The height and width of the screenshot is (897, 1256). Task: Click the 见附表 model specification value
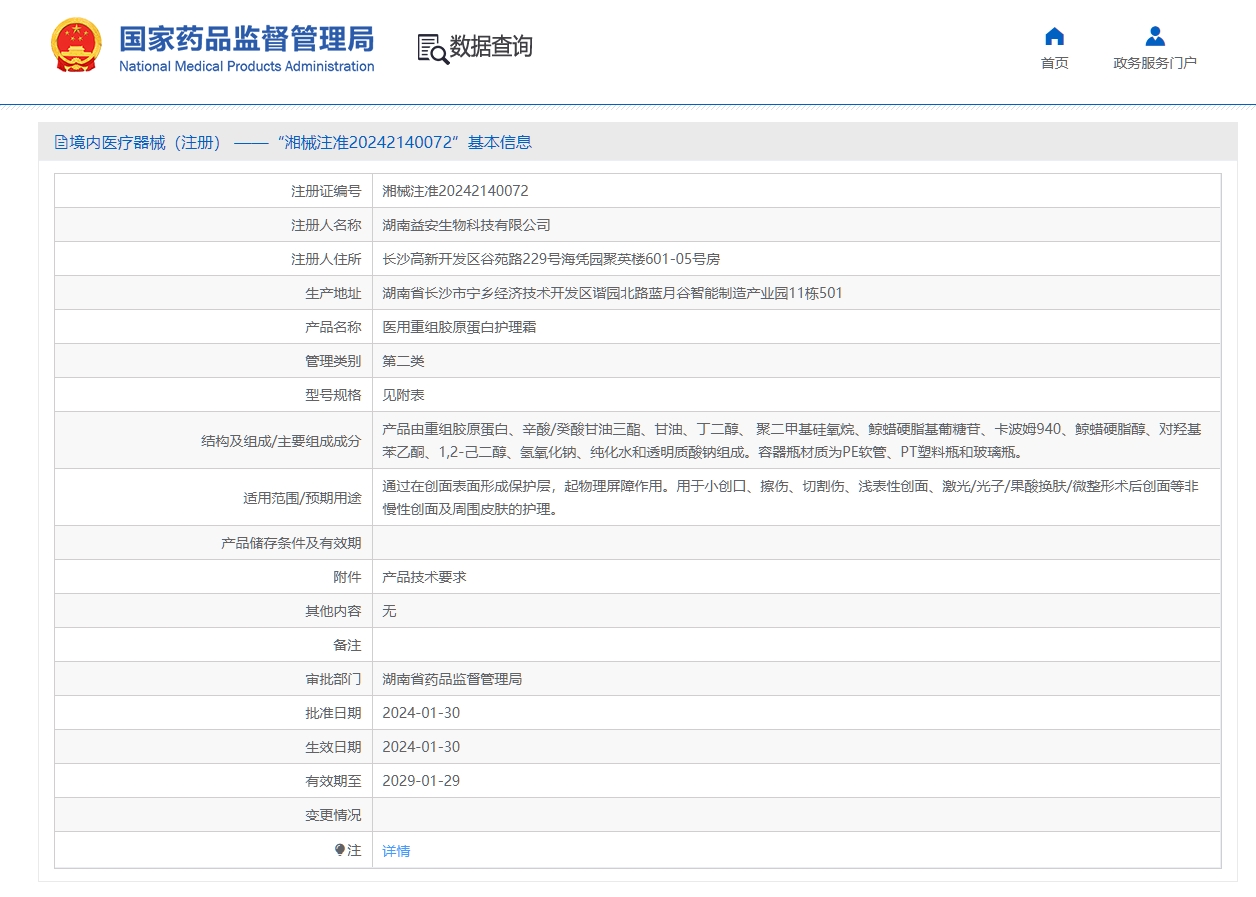403,395
